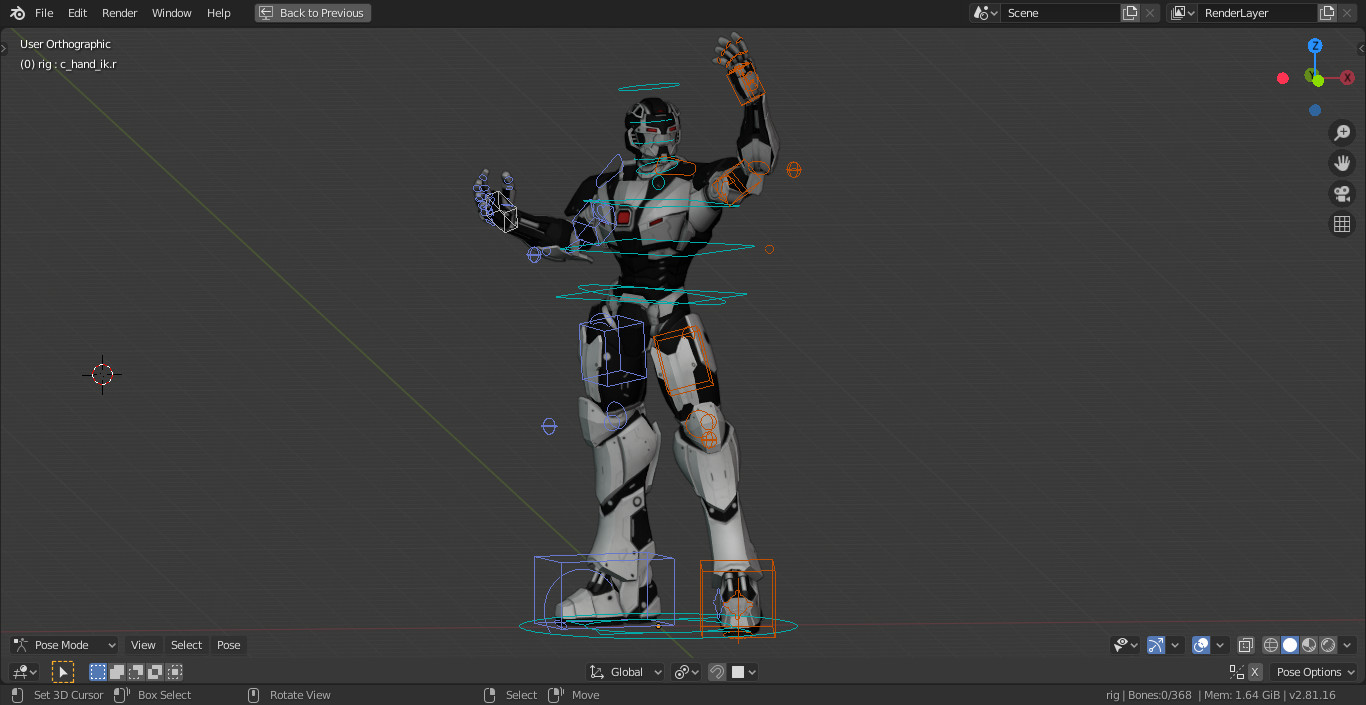Open the Global transform orientation dropdown
Viewport: 1366px width, 705px height.
(624, 671)
